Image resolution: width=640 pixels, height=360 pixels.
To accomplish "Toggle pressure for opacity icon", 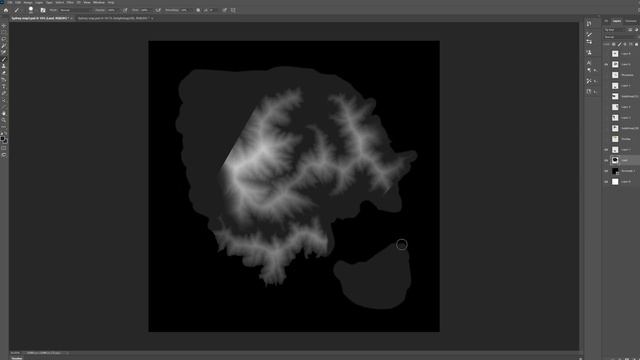I will coord(125,10).
